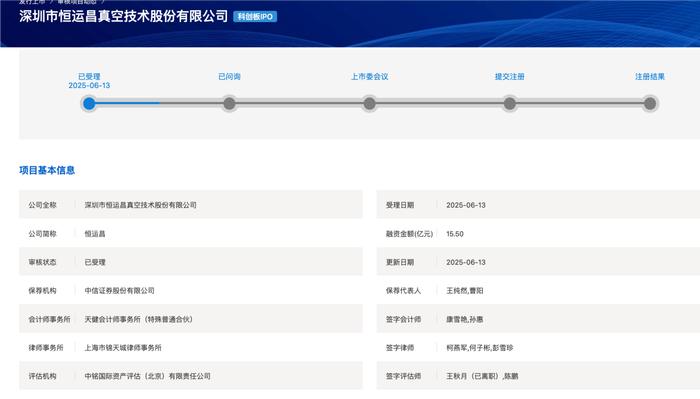Click the company title in header banner
Screen dimensions: 700x399
[x=124, y=16]
